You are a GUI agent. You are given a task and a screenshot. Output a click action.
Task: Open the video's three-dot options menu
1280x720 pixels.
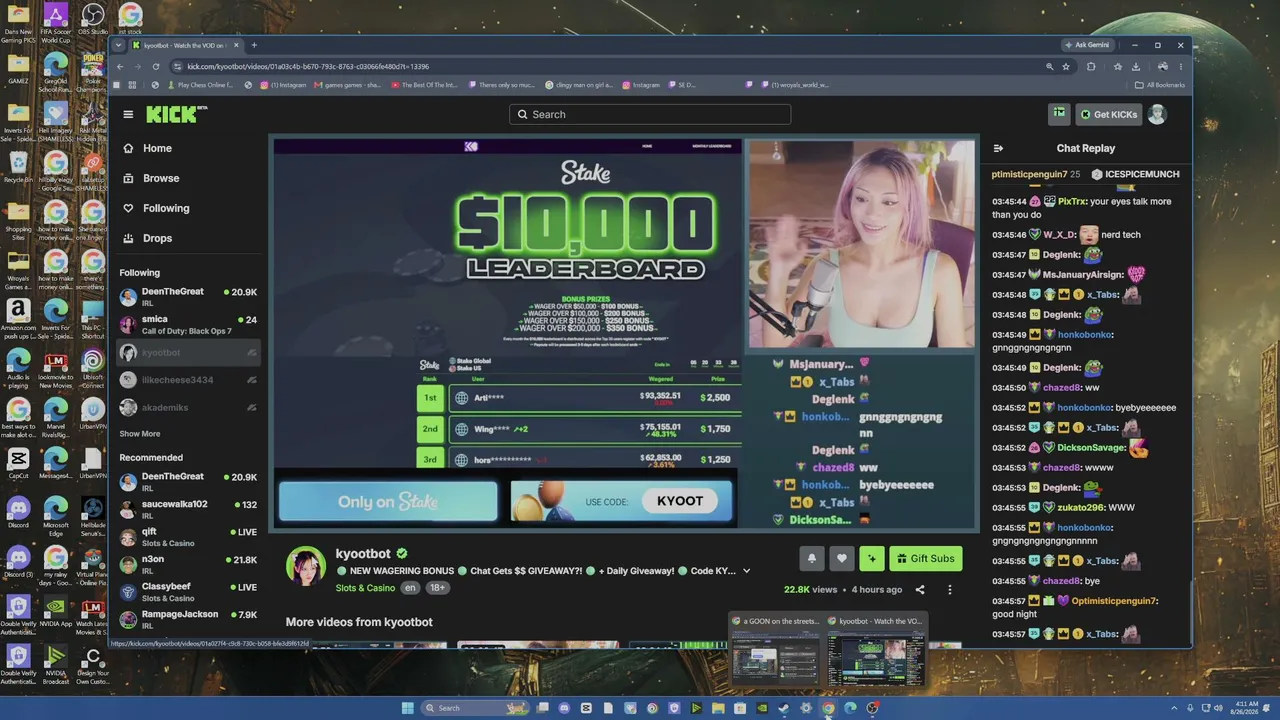point(950,590)
